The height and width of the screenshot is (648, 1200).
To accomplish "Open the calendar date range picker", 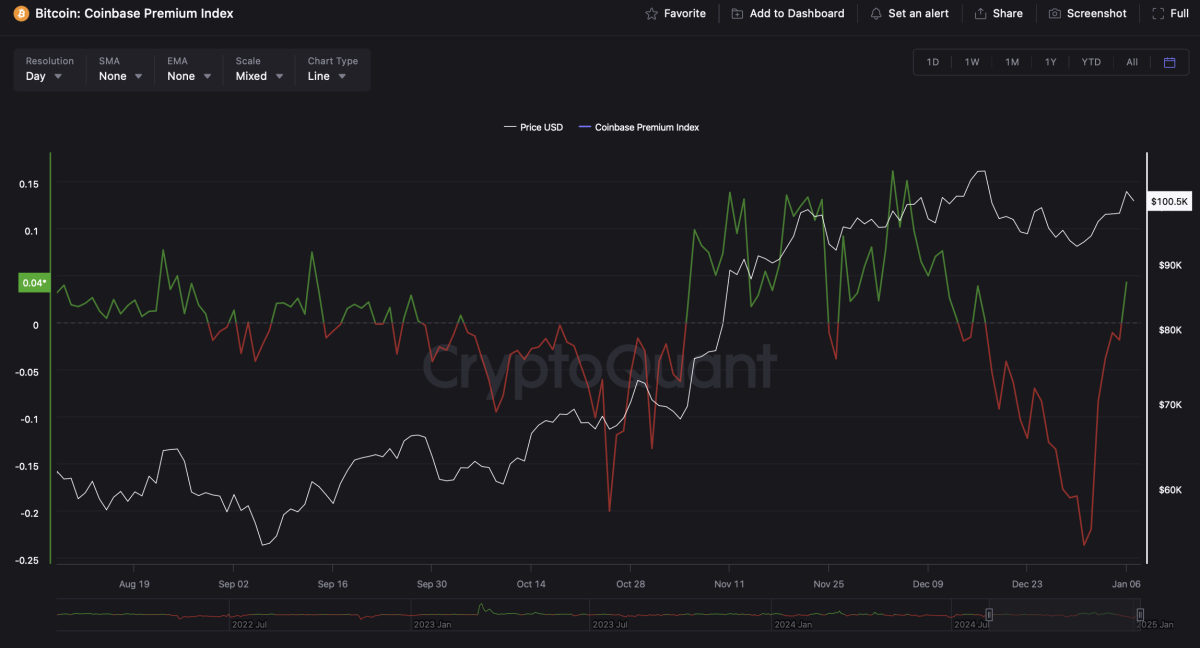I will (1169, 62).
